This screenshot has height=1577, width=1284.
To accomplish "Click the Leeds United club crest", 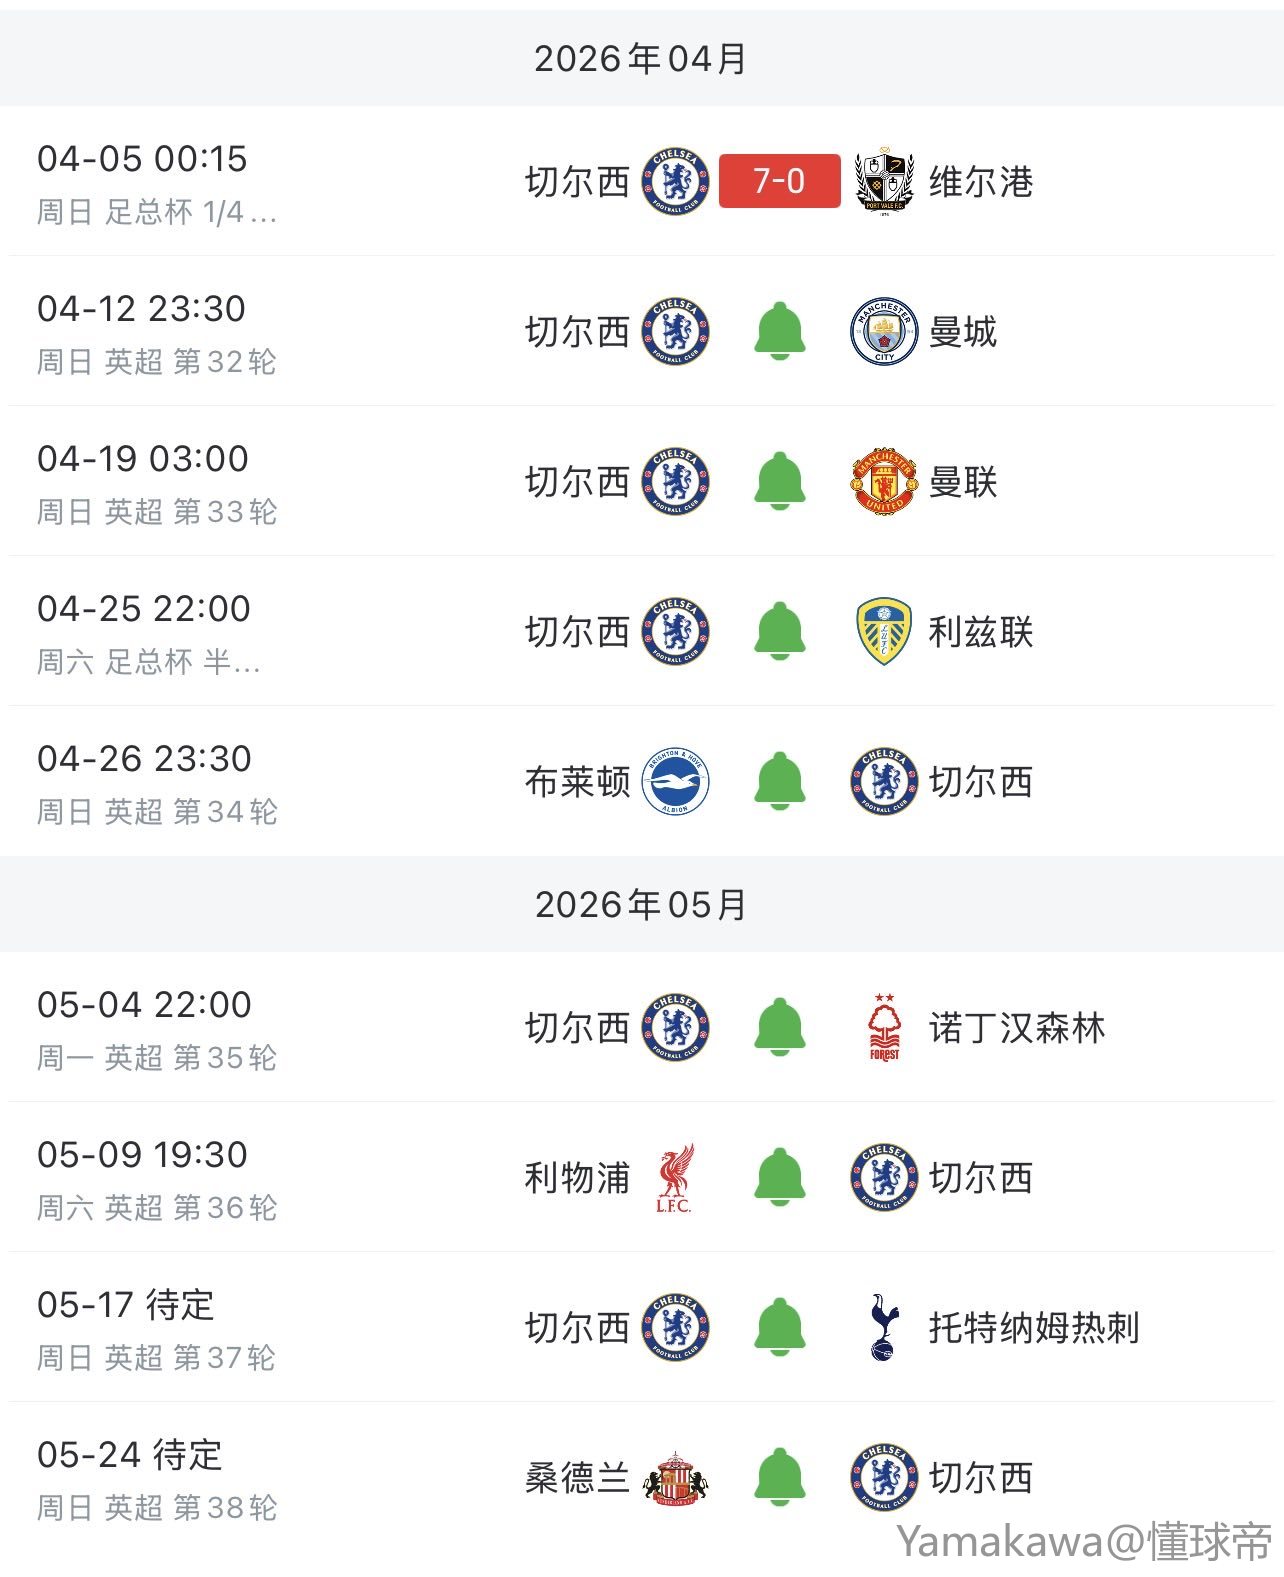I will click(884, 631).
